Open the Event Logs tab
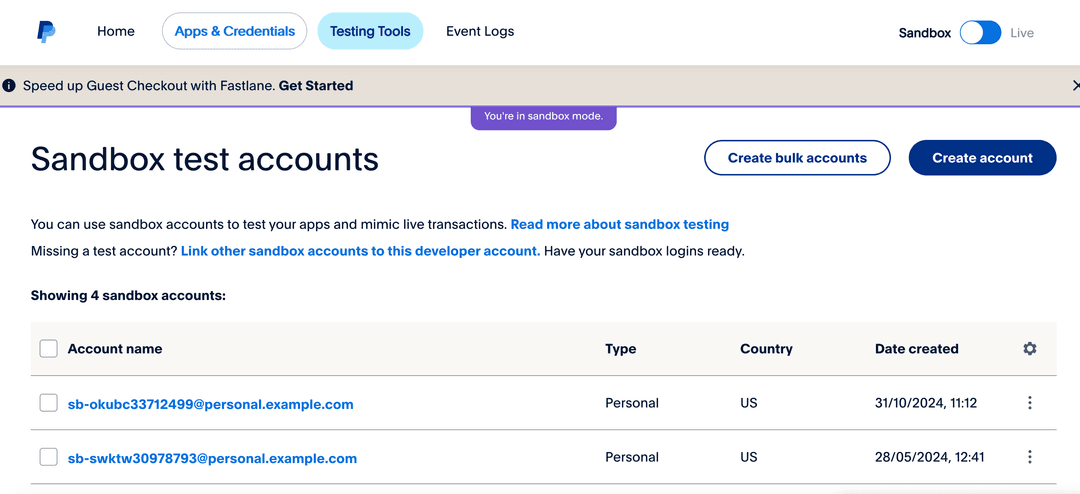This screenshot has height=494, width=1080. pos(480,31)
